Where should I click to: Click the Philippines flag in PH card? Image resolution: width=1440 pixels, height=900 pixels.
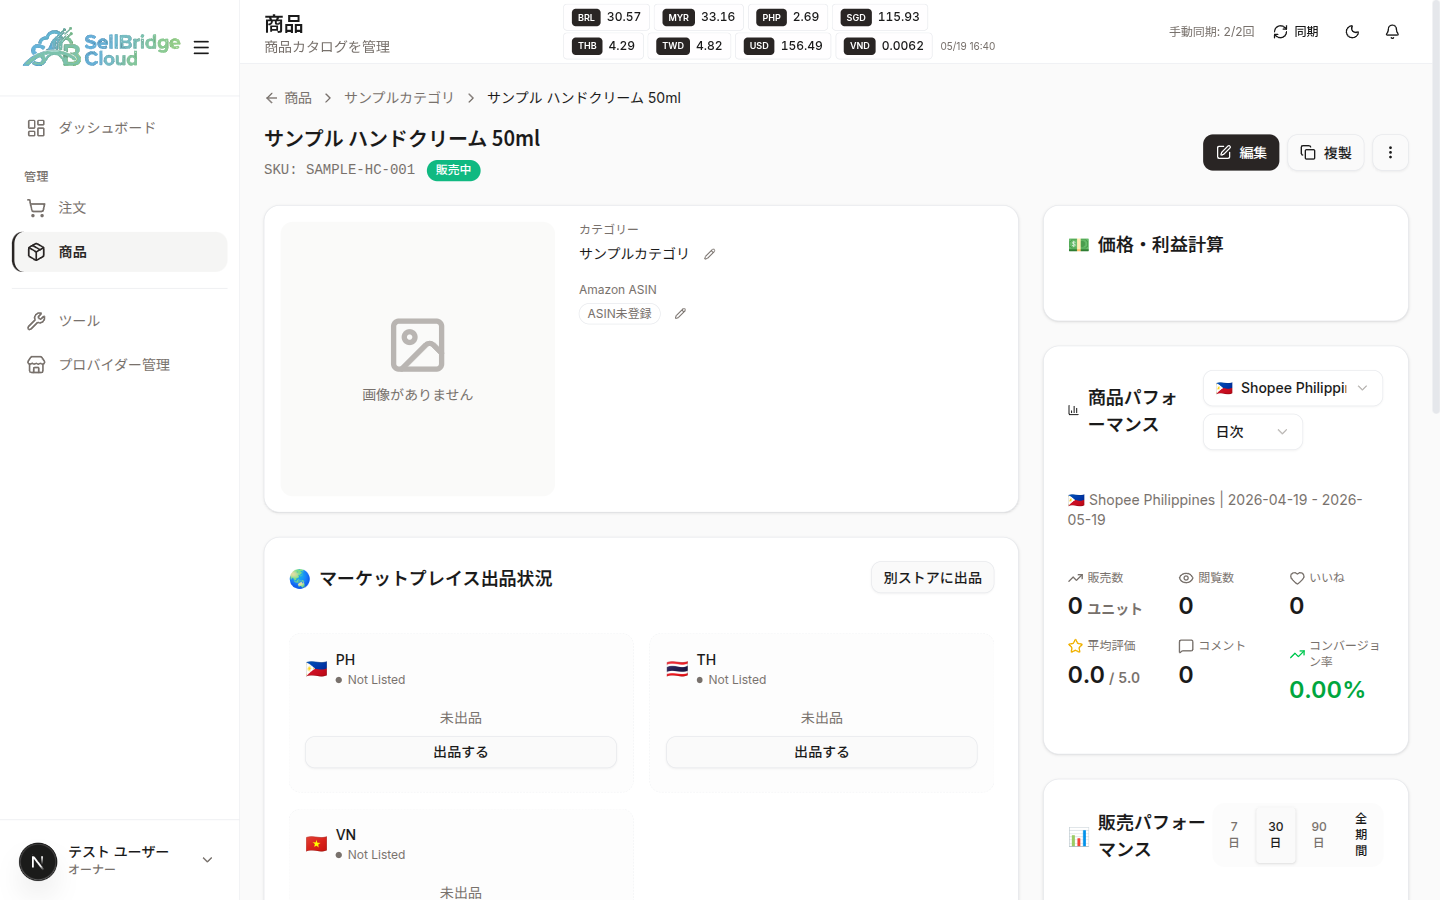click(316, 669)
